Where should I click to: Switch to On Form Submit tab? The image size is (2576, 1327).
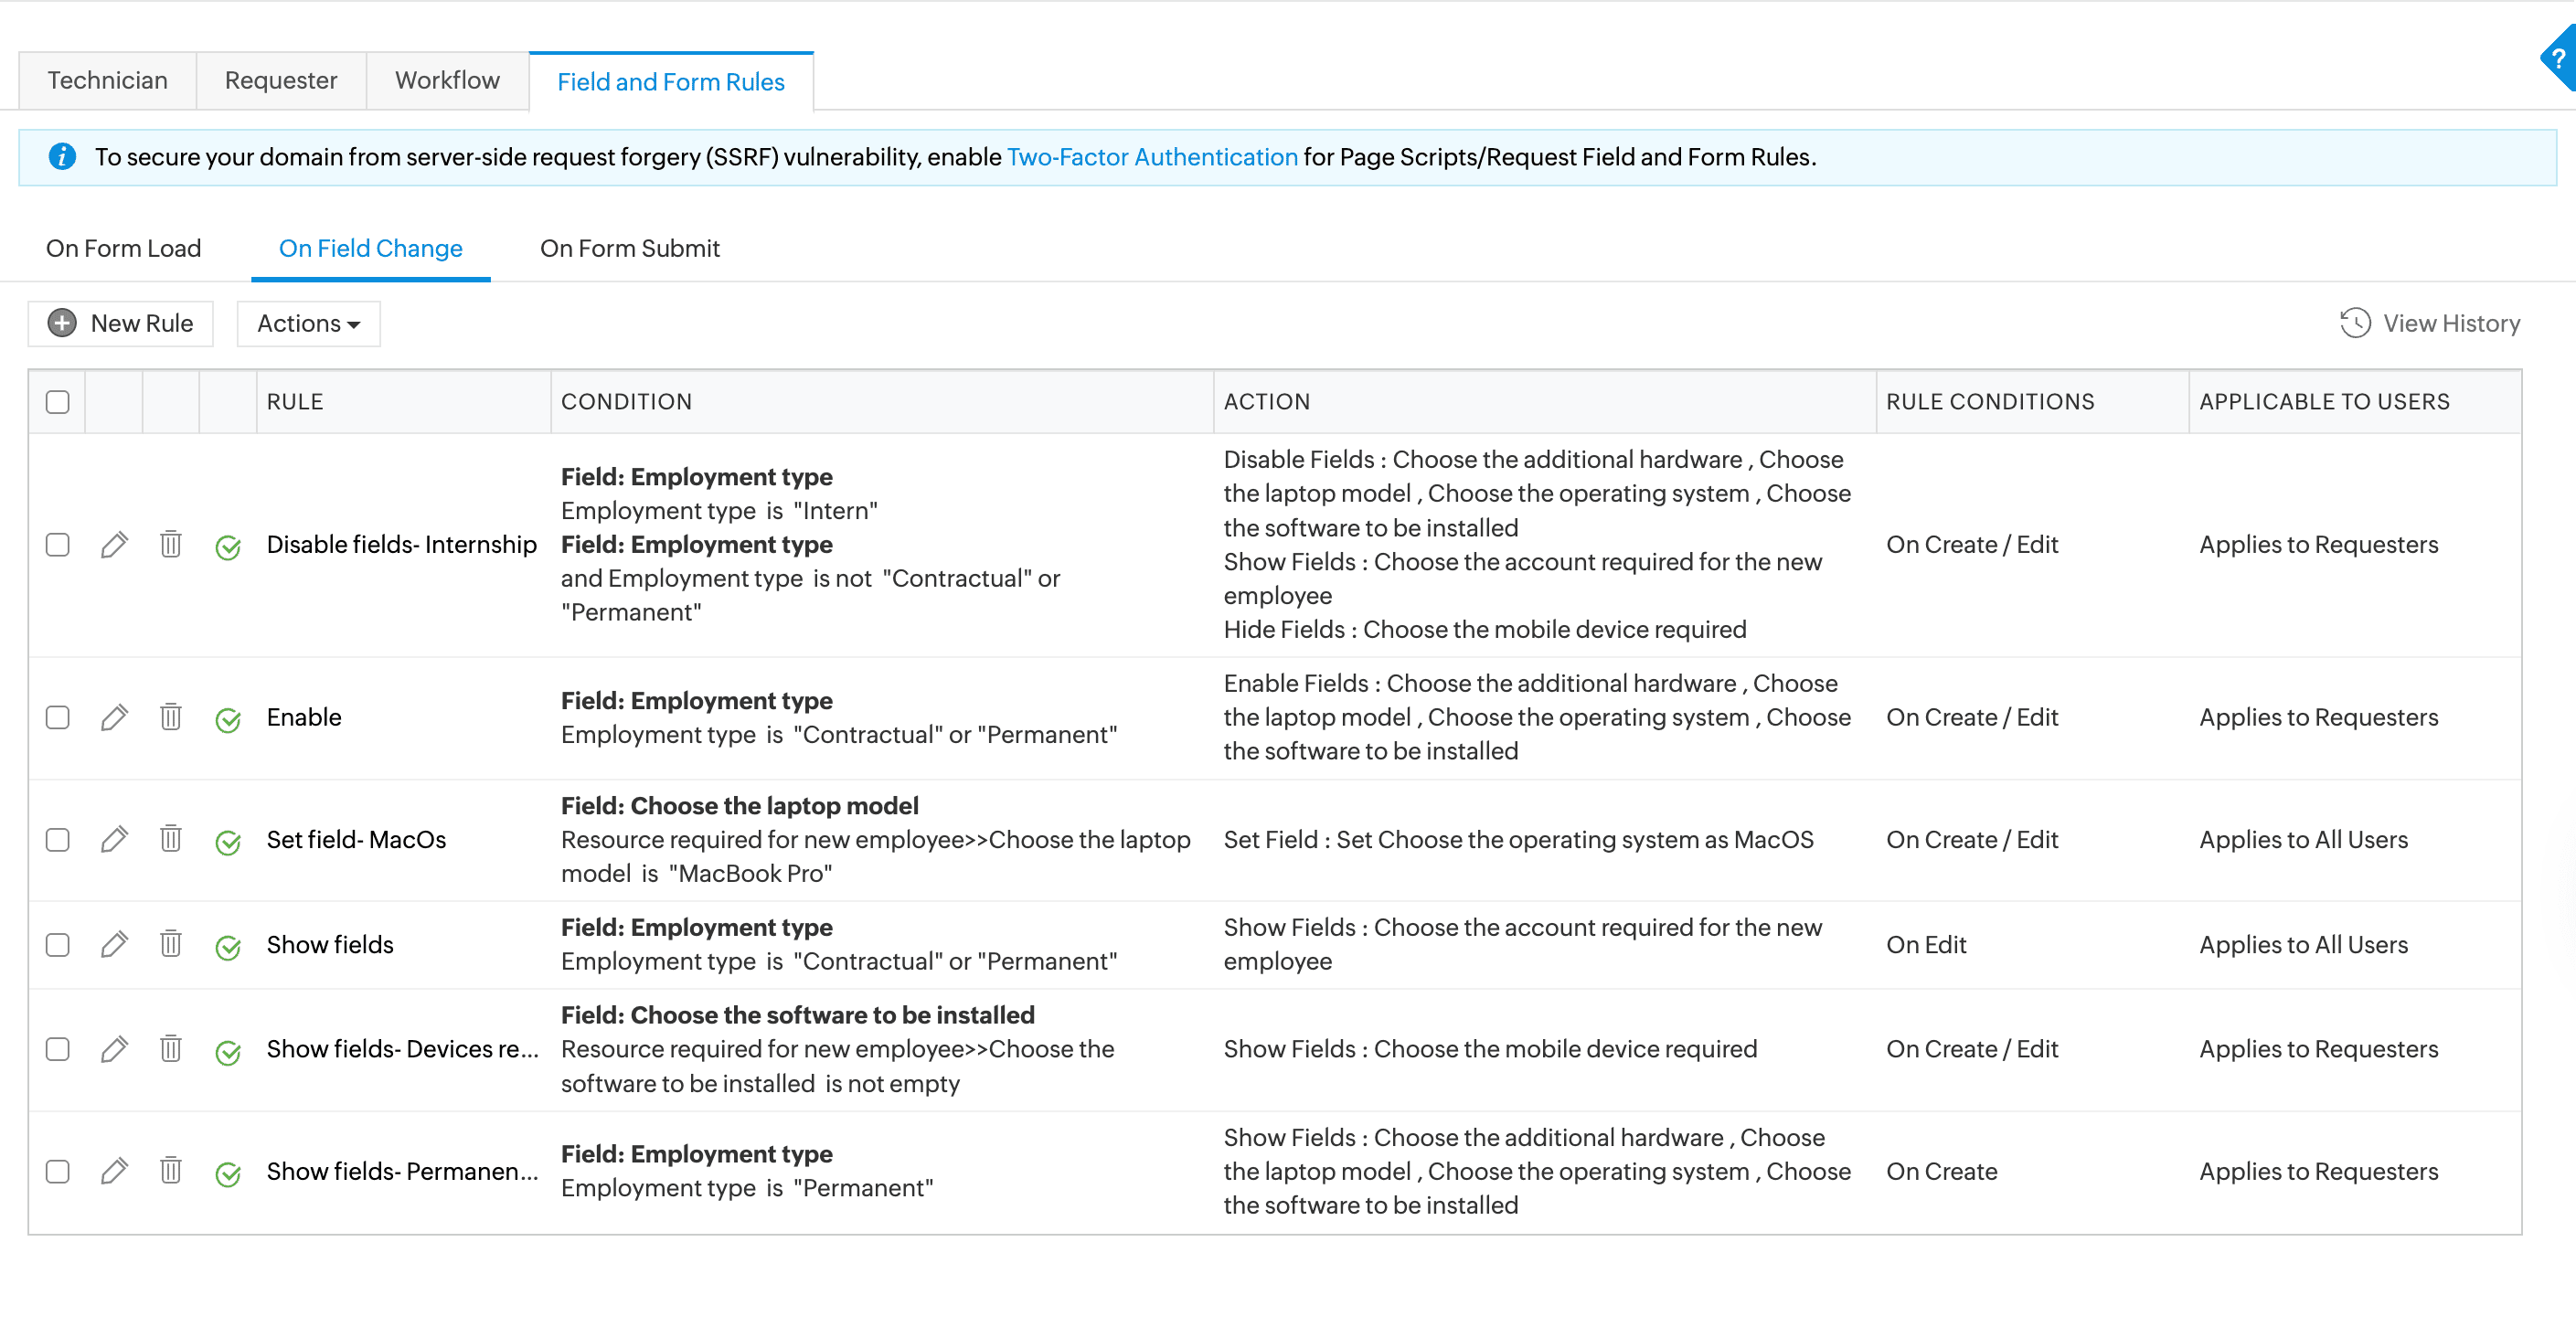pyautogui.click(x=630, y=249)
